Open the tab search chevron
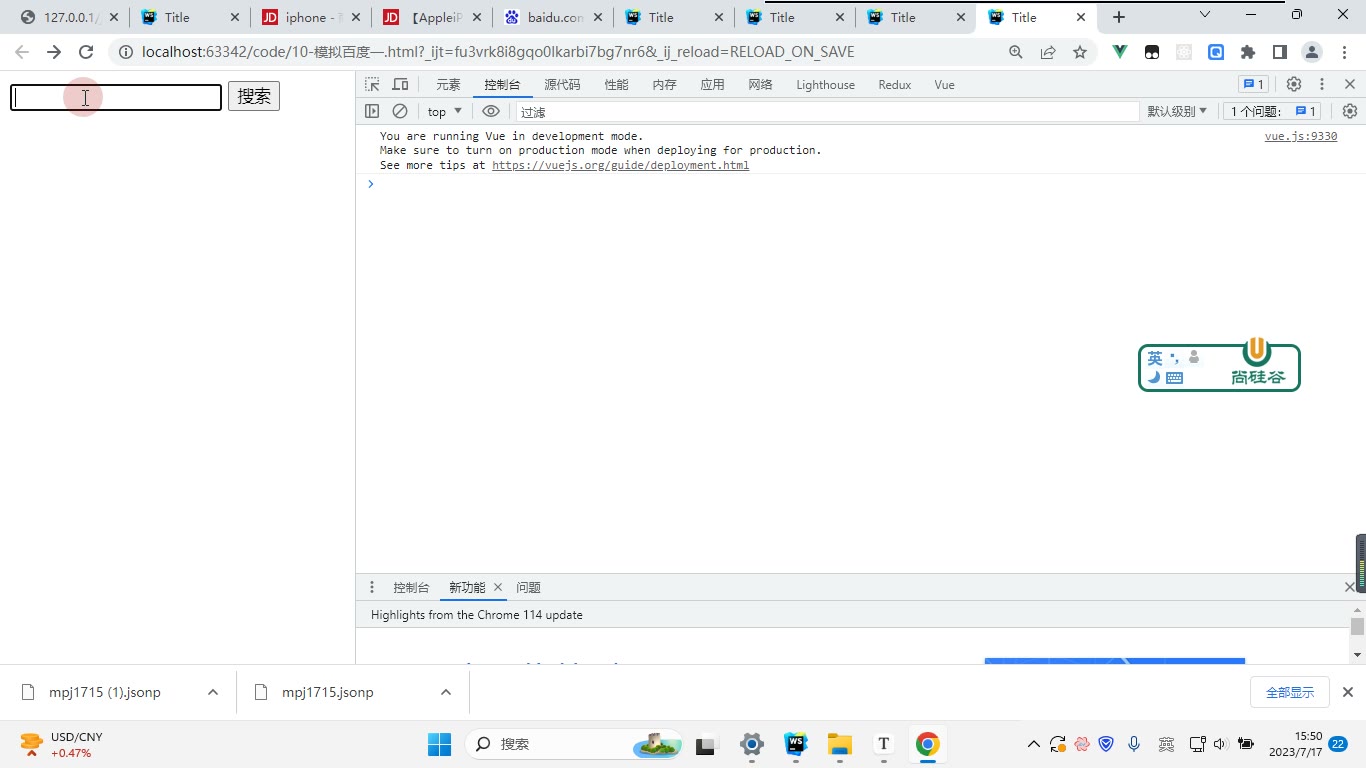The height and width of the screenshot is (768, 1366). (1205, 15)
